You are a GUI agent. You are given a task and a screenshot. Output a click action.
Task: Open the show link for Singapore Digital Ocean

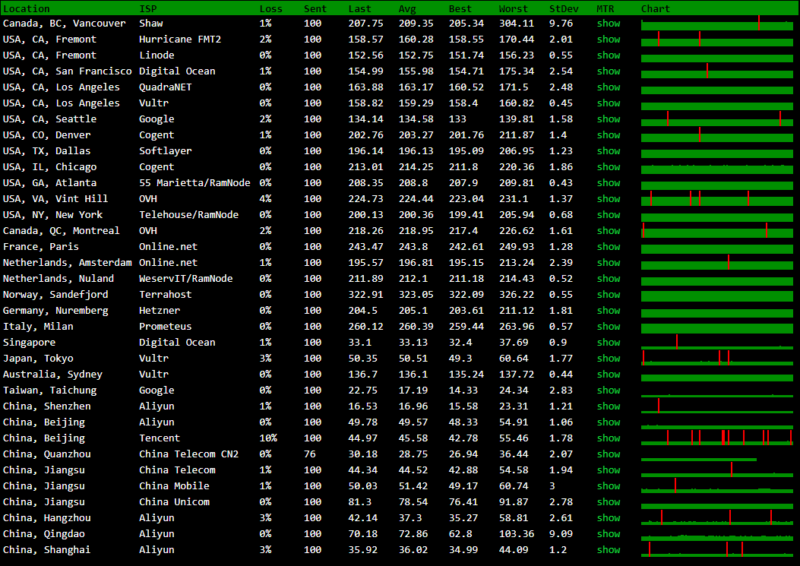(608, 342)
